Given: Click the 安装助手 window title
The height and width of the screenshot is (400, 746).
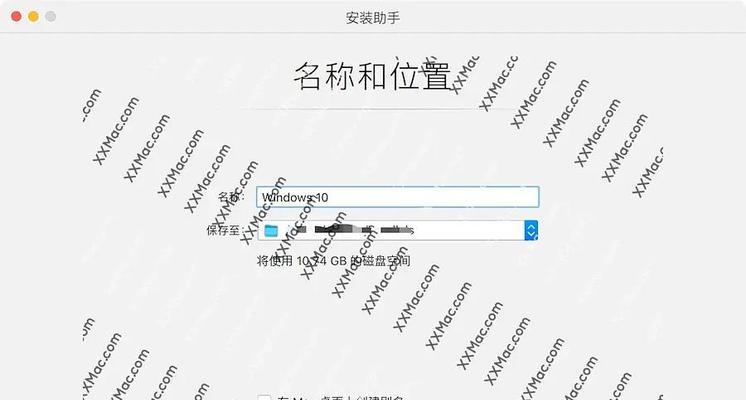Looking at the screenshot, I should pyautogui.click(x=373, y=18).
